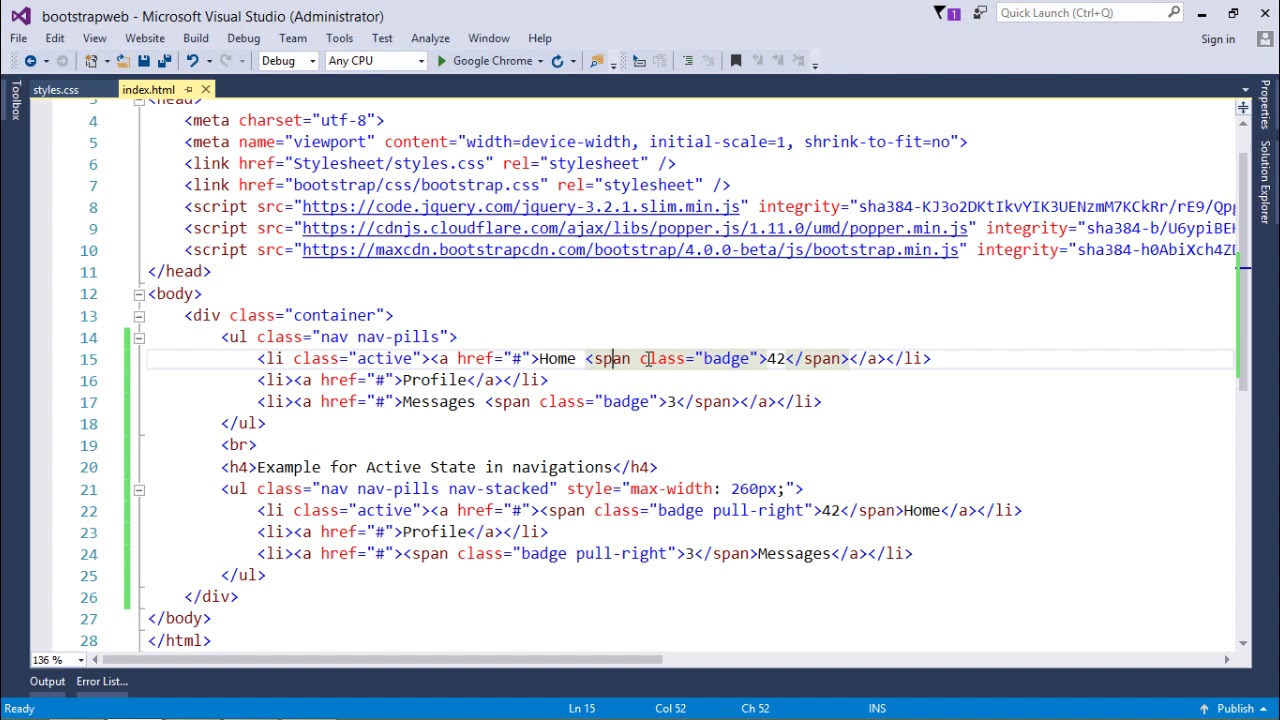This screenshot has width=1280, height=720.
Task: Follow the maxcdn bootstrap.min.js URL link
Action: (630, 250)
